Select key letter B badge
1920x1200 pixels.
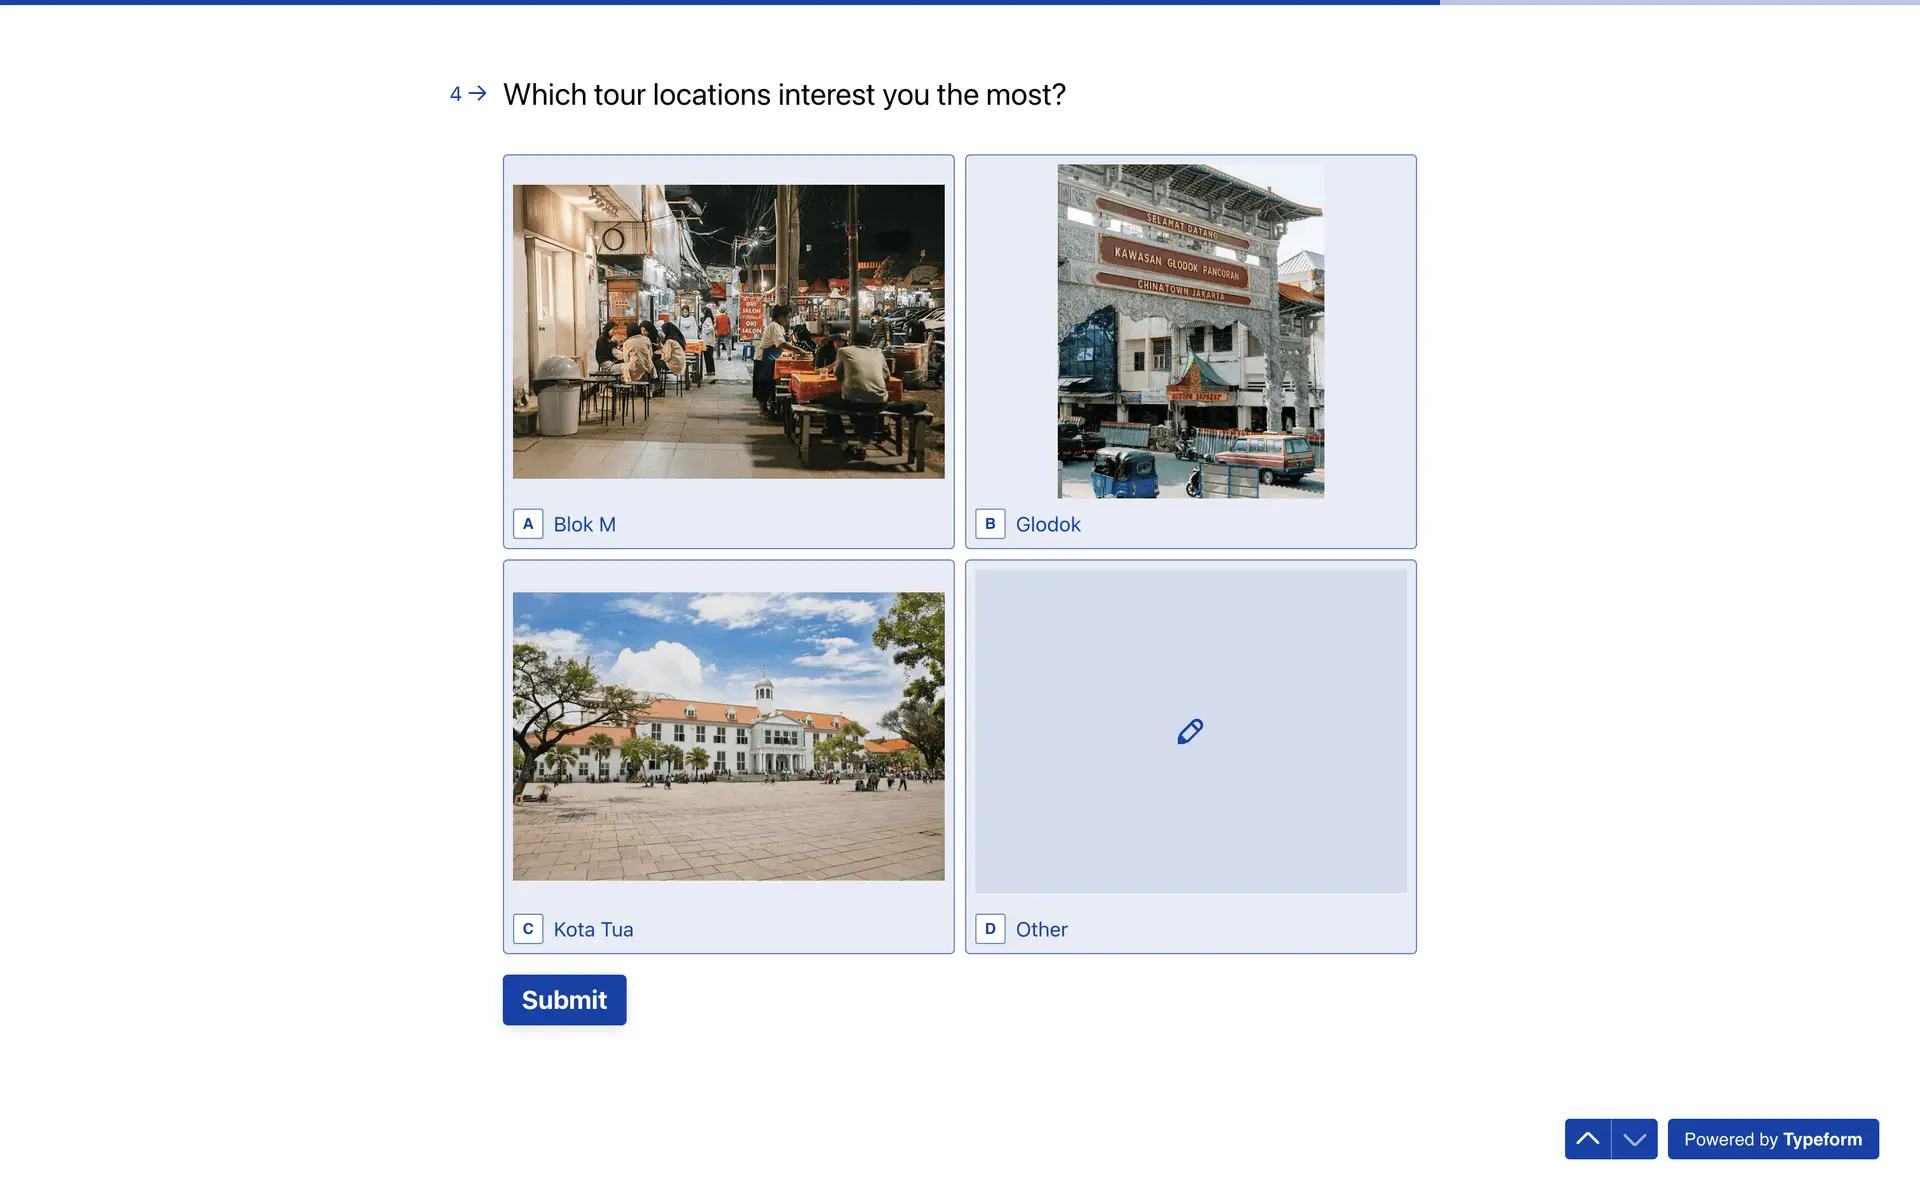(x=990, y=524)
